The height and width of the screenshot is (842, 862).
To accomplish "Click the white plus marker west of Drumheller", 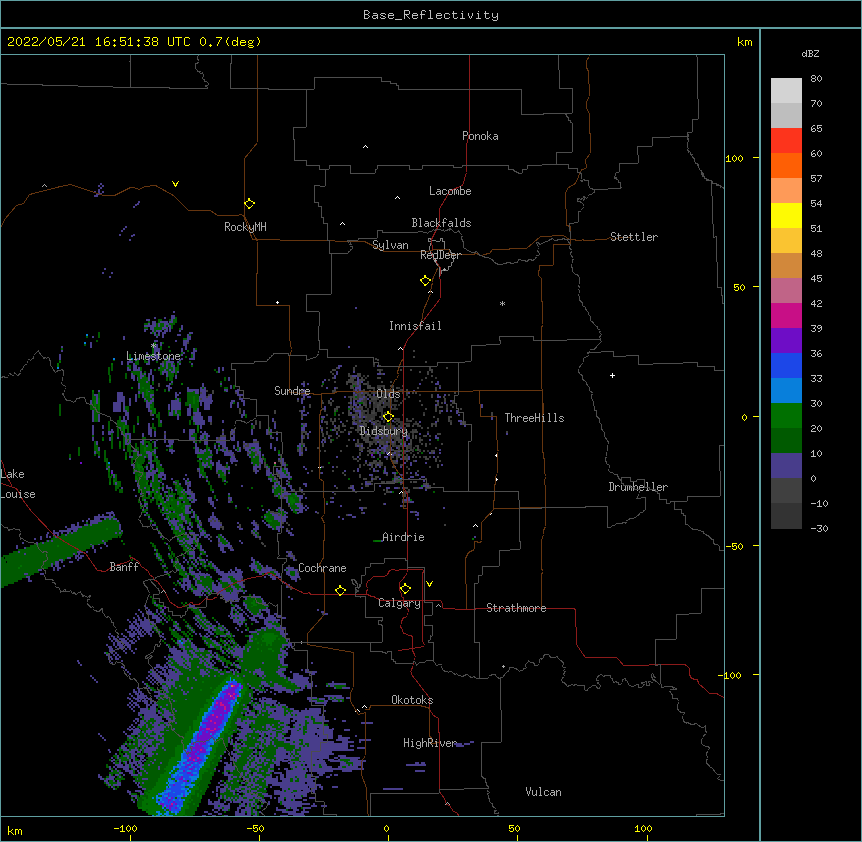I will pyautogui.click(x=612, y=375).
